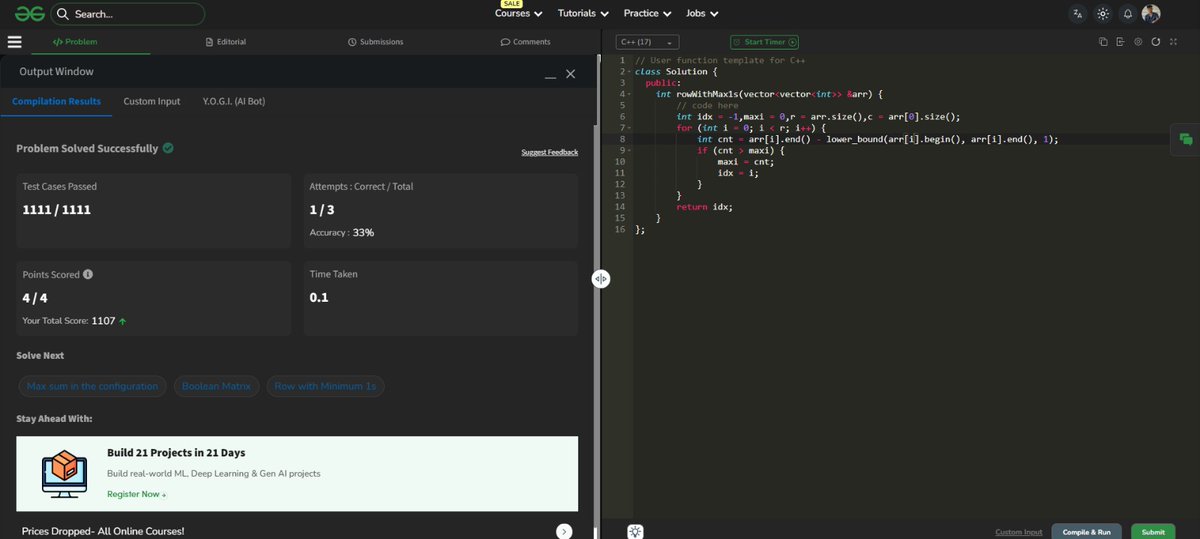The image size is (1200, 539).
Task: Open the user profile avatar
Action: pos(1151,14)
